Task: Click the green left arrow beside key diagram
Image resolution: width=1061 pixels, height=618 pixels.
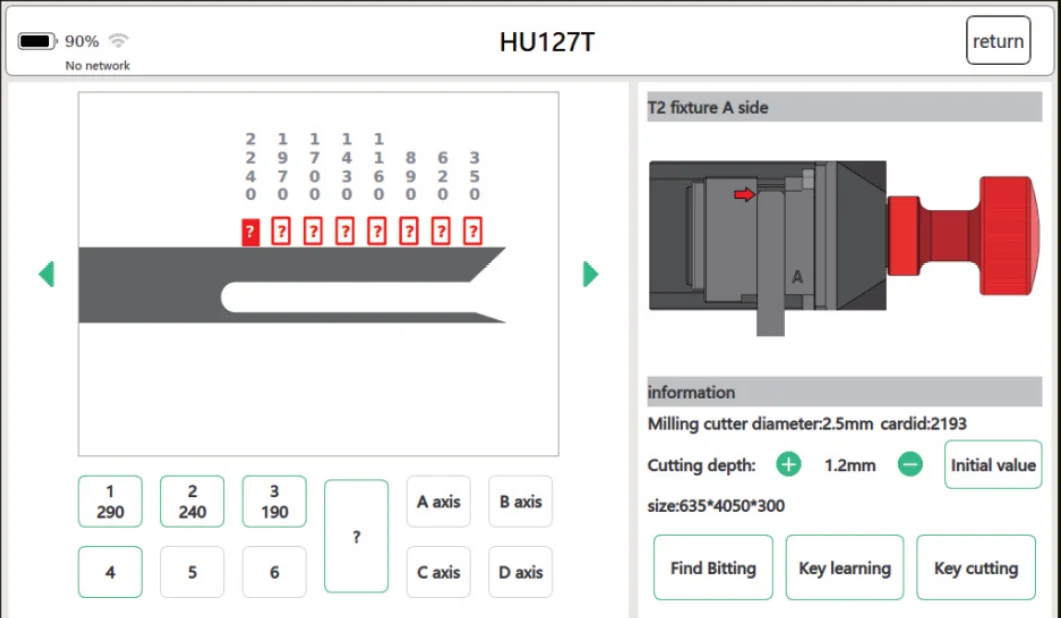Action: [x=47, y=274]
